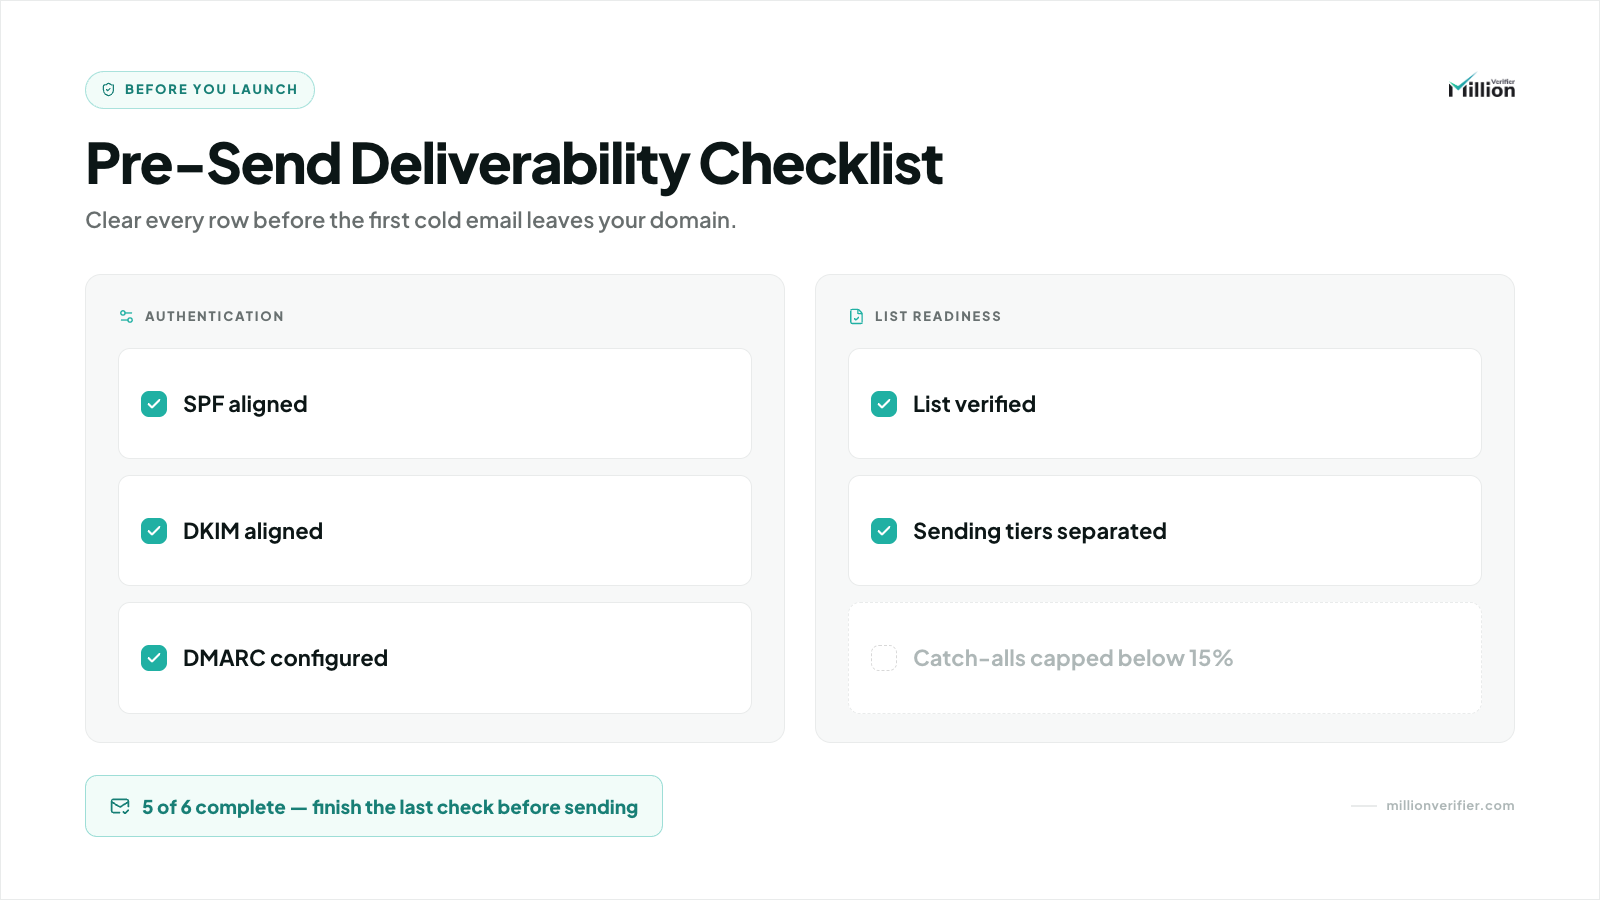The width and height of the screenshot is (1600, 900).
Task: Check the Catch-alls capped below 15% box
Action: [x=884, y=658]
